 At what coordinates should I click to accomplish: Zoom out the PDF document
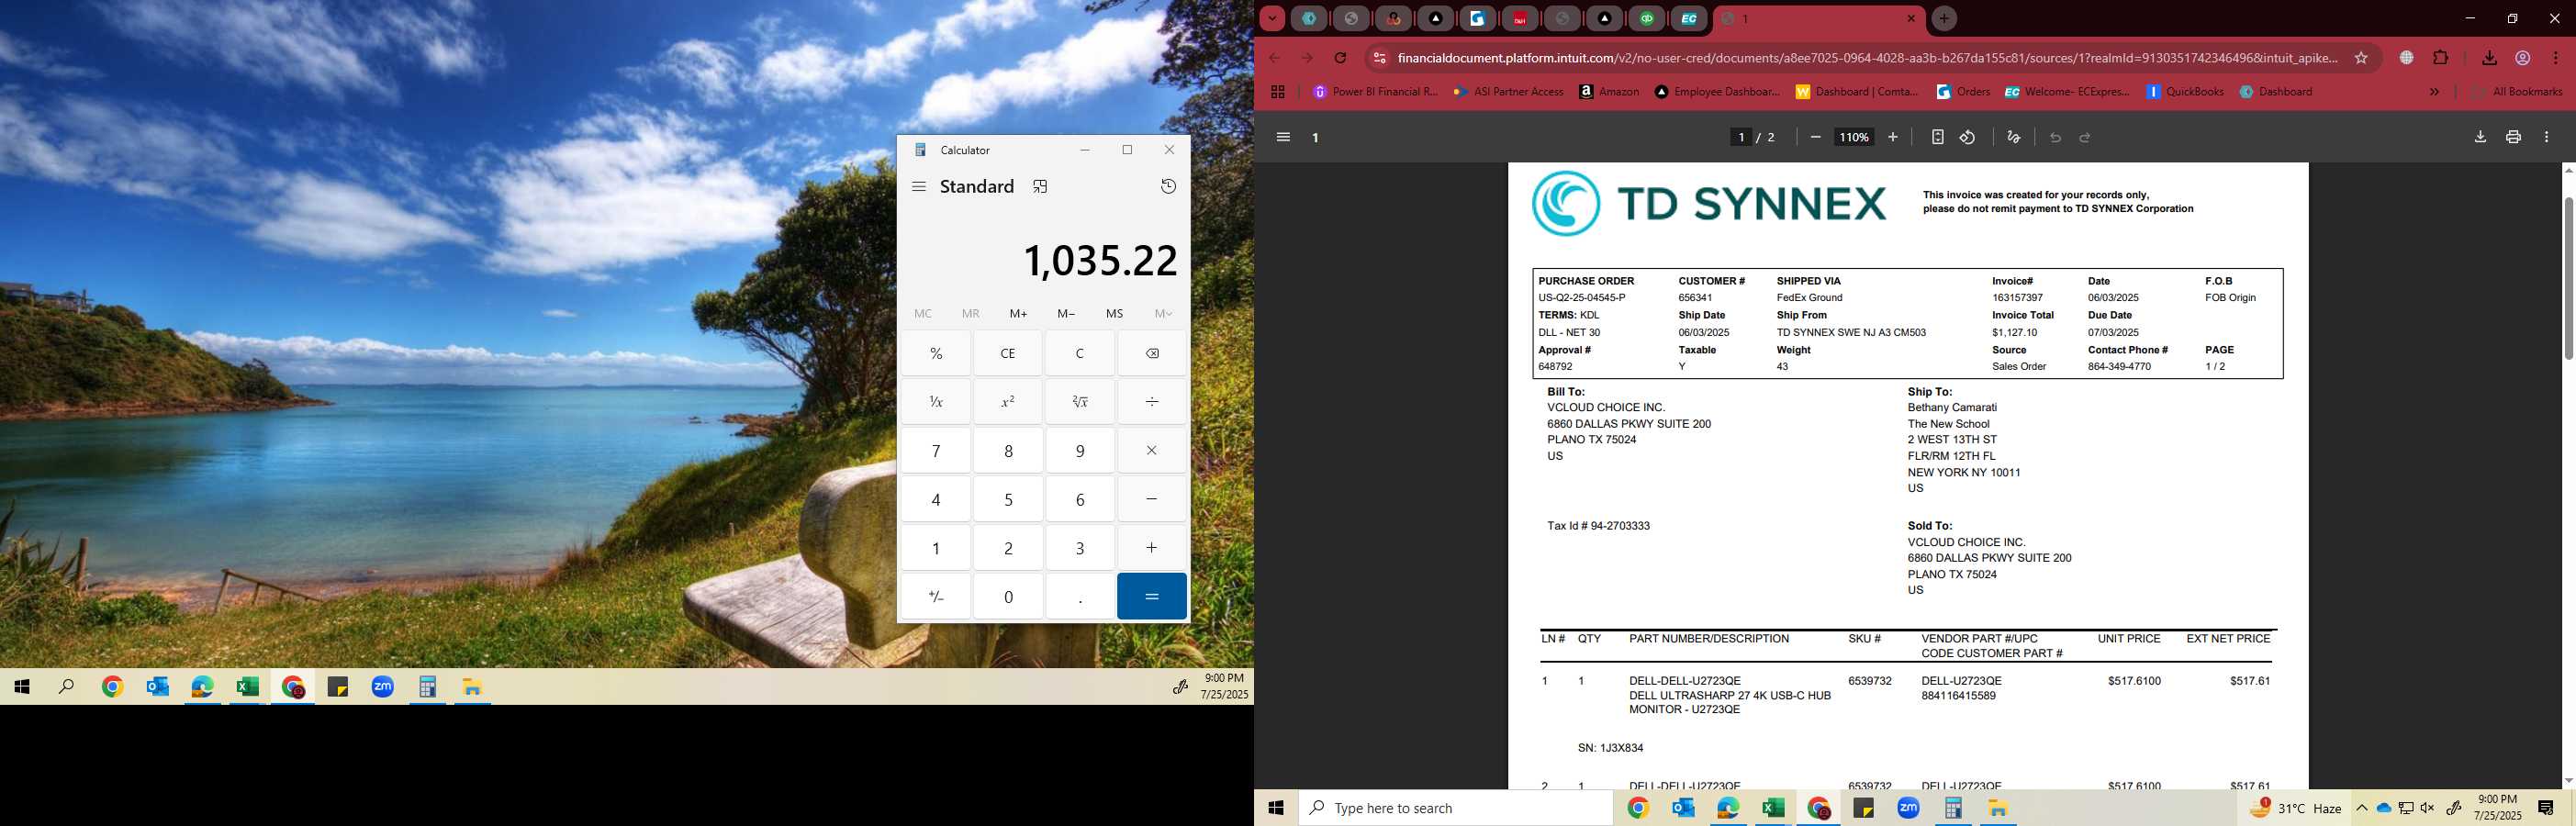(1815, 137)
